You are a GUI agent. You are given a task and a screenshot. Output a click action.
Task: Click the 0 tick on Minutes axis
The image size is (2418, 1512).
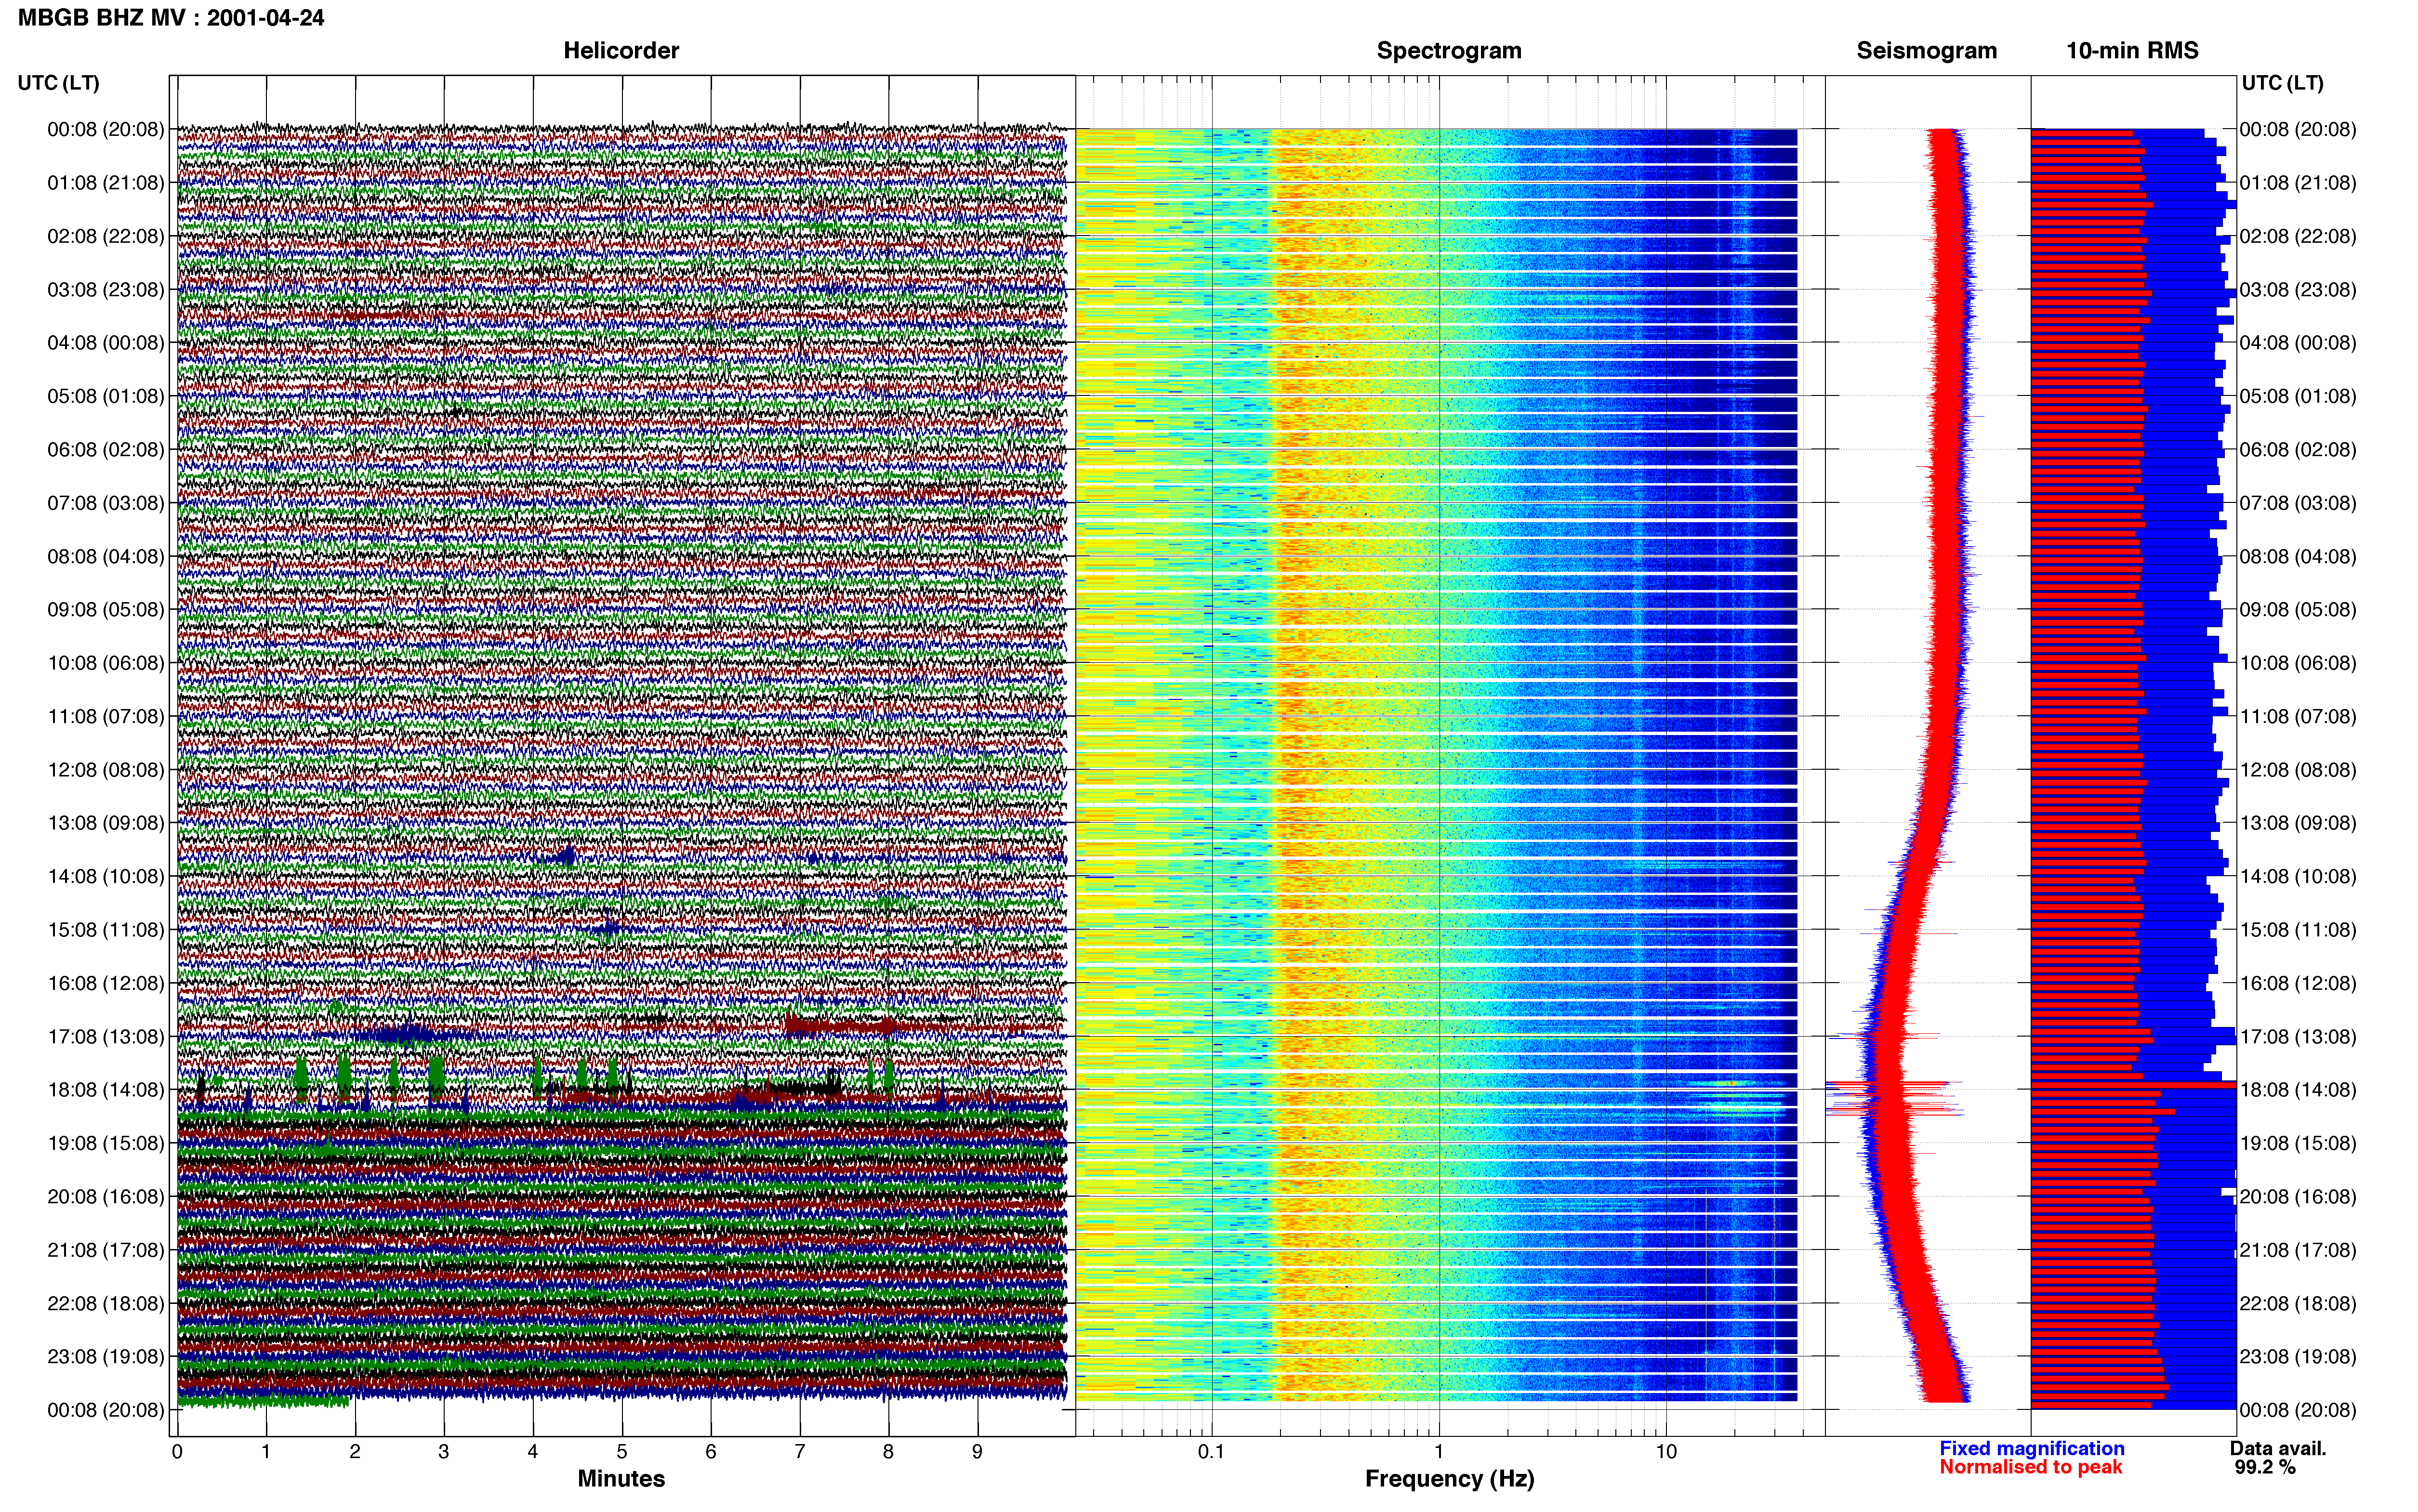(x=177, y=1452)
